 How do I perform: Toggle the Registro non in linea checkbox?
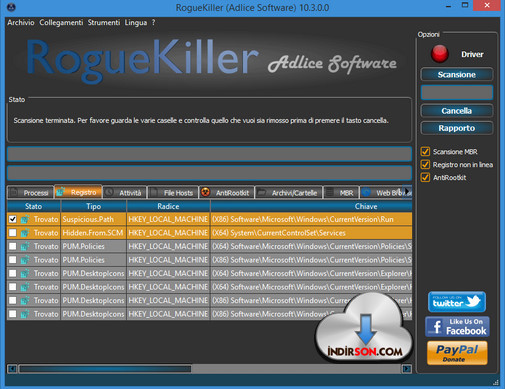tap(425, 165)
